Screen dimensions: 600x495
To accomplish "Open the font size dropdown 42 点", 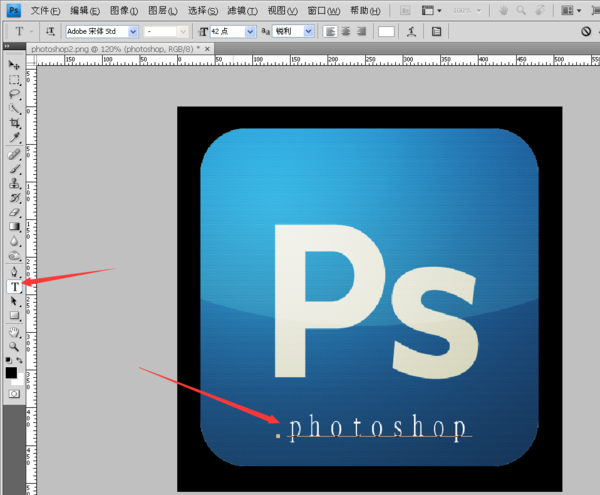I will pyautogui.click(x=250, y=31).
